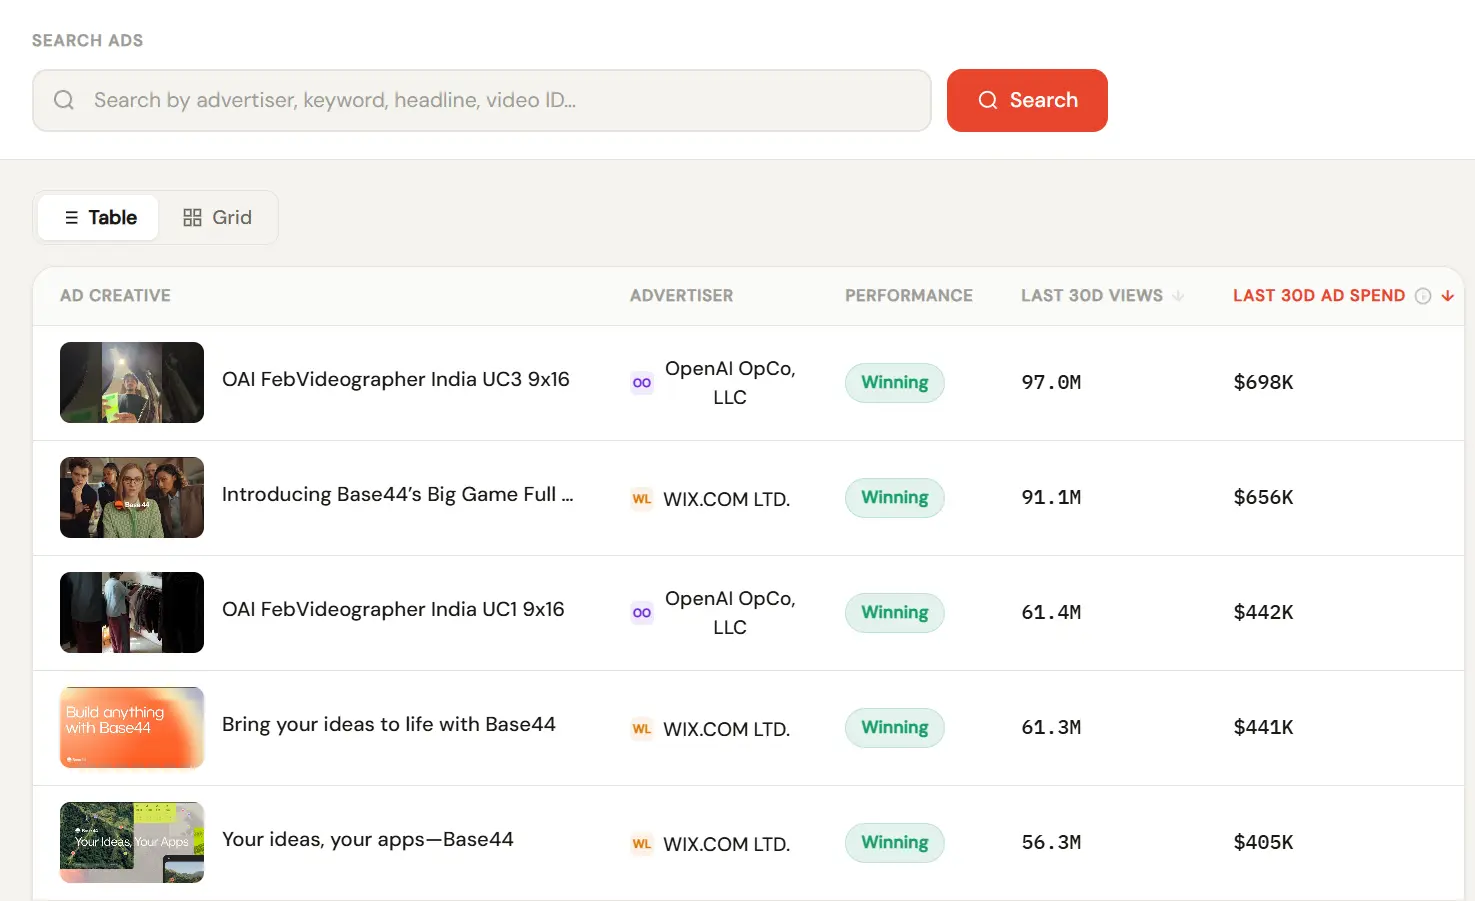Click the $698K ad spend value

click(x=1263, y=382)
